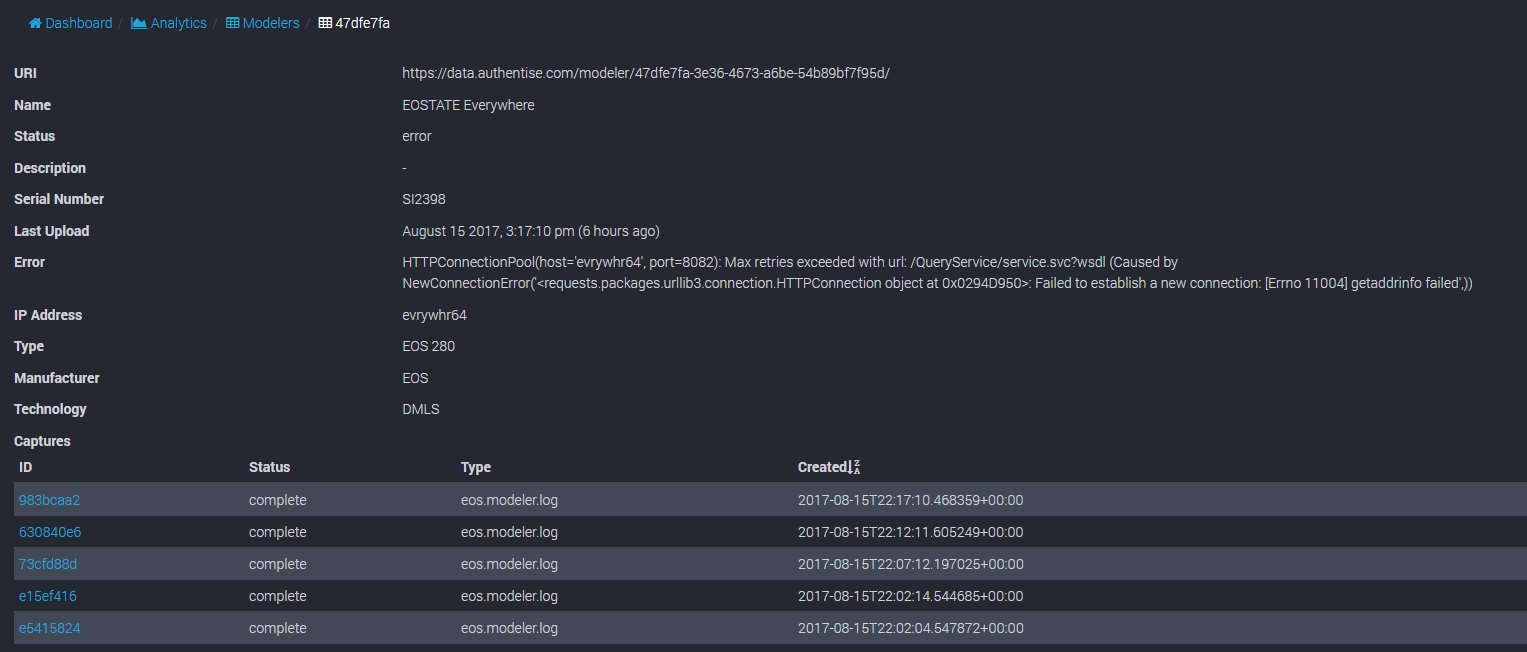
Task: Select capture ID 73cfd88d
Action: click(x=48, y=564)
